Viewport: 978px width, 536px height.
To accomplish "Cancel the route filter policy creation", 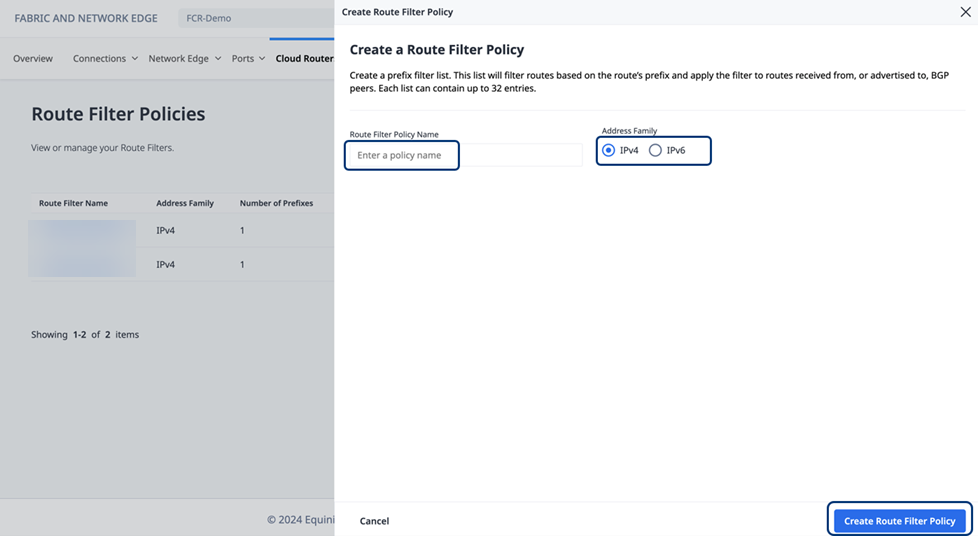I will click(x=374, y=521).
